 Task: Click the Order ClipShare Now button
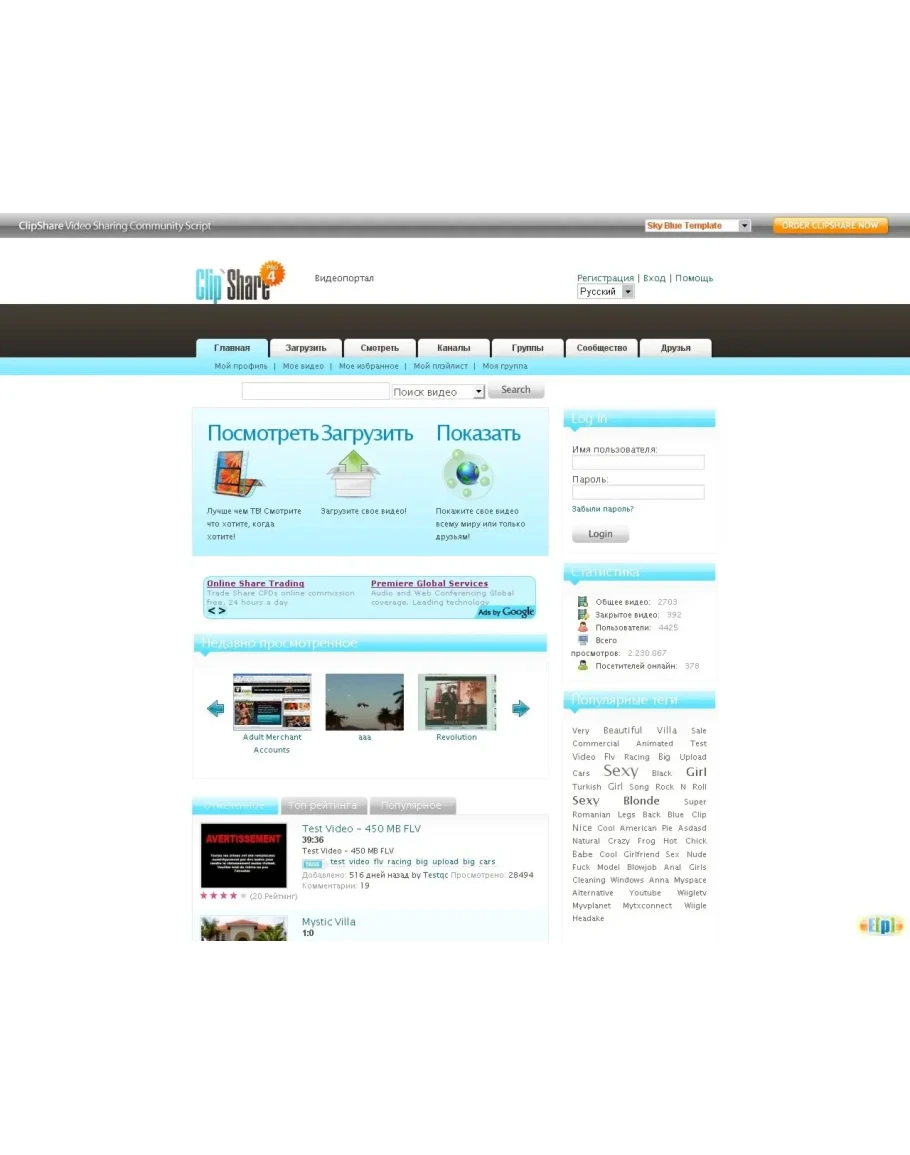(830, 226)
